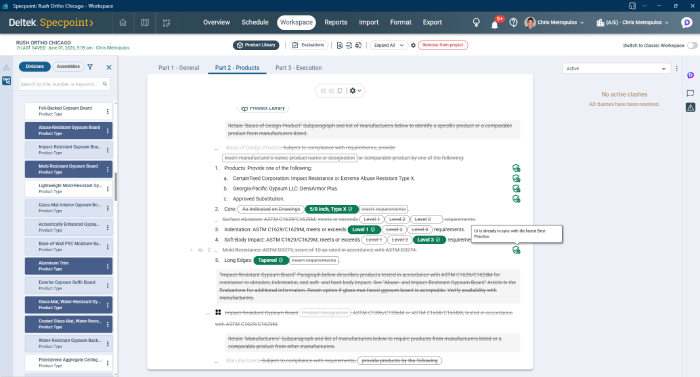Click the document preview icon in toolbar
The width and height of the screenshot is (700, 377).
tap(340, 45)
